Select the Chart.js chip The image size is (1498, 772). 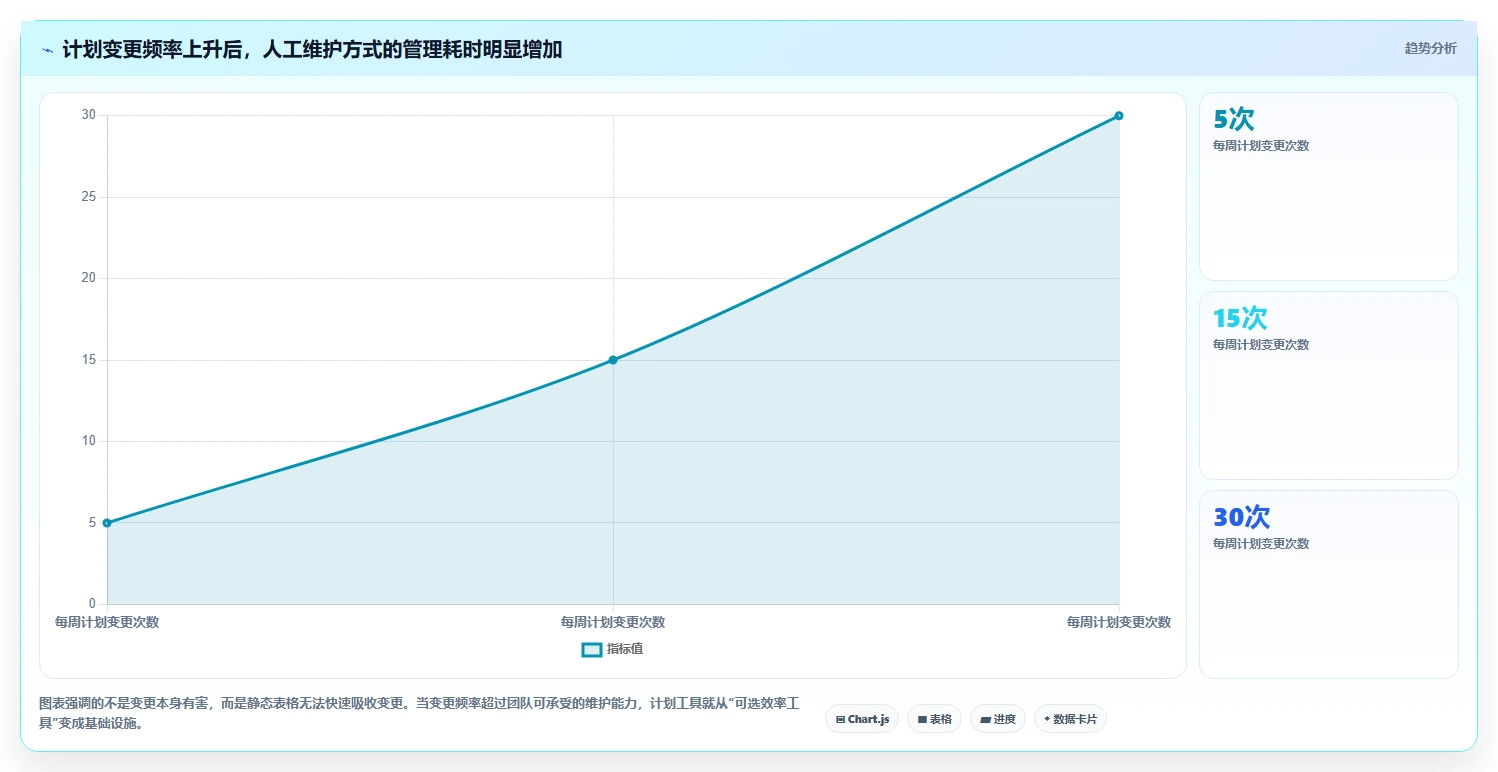coord(862,719)
